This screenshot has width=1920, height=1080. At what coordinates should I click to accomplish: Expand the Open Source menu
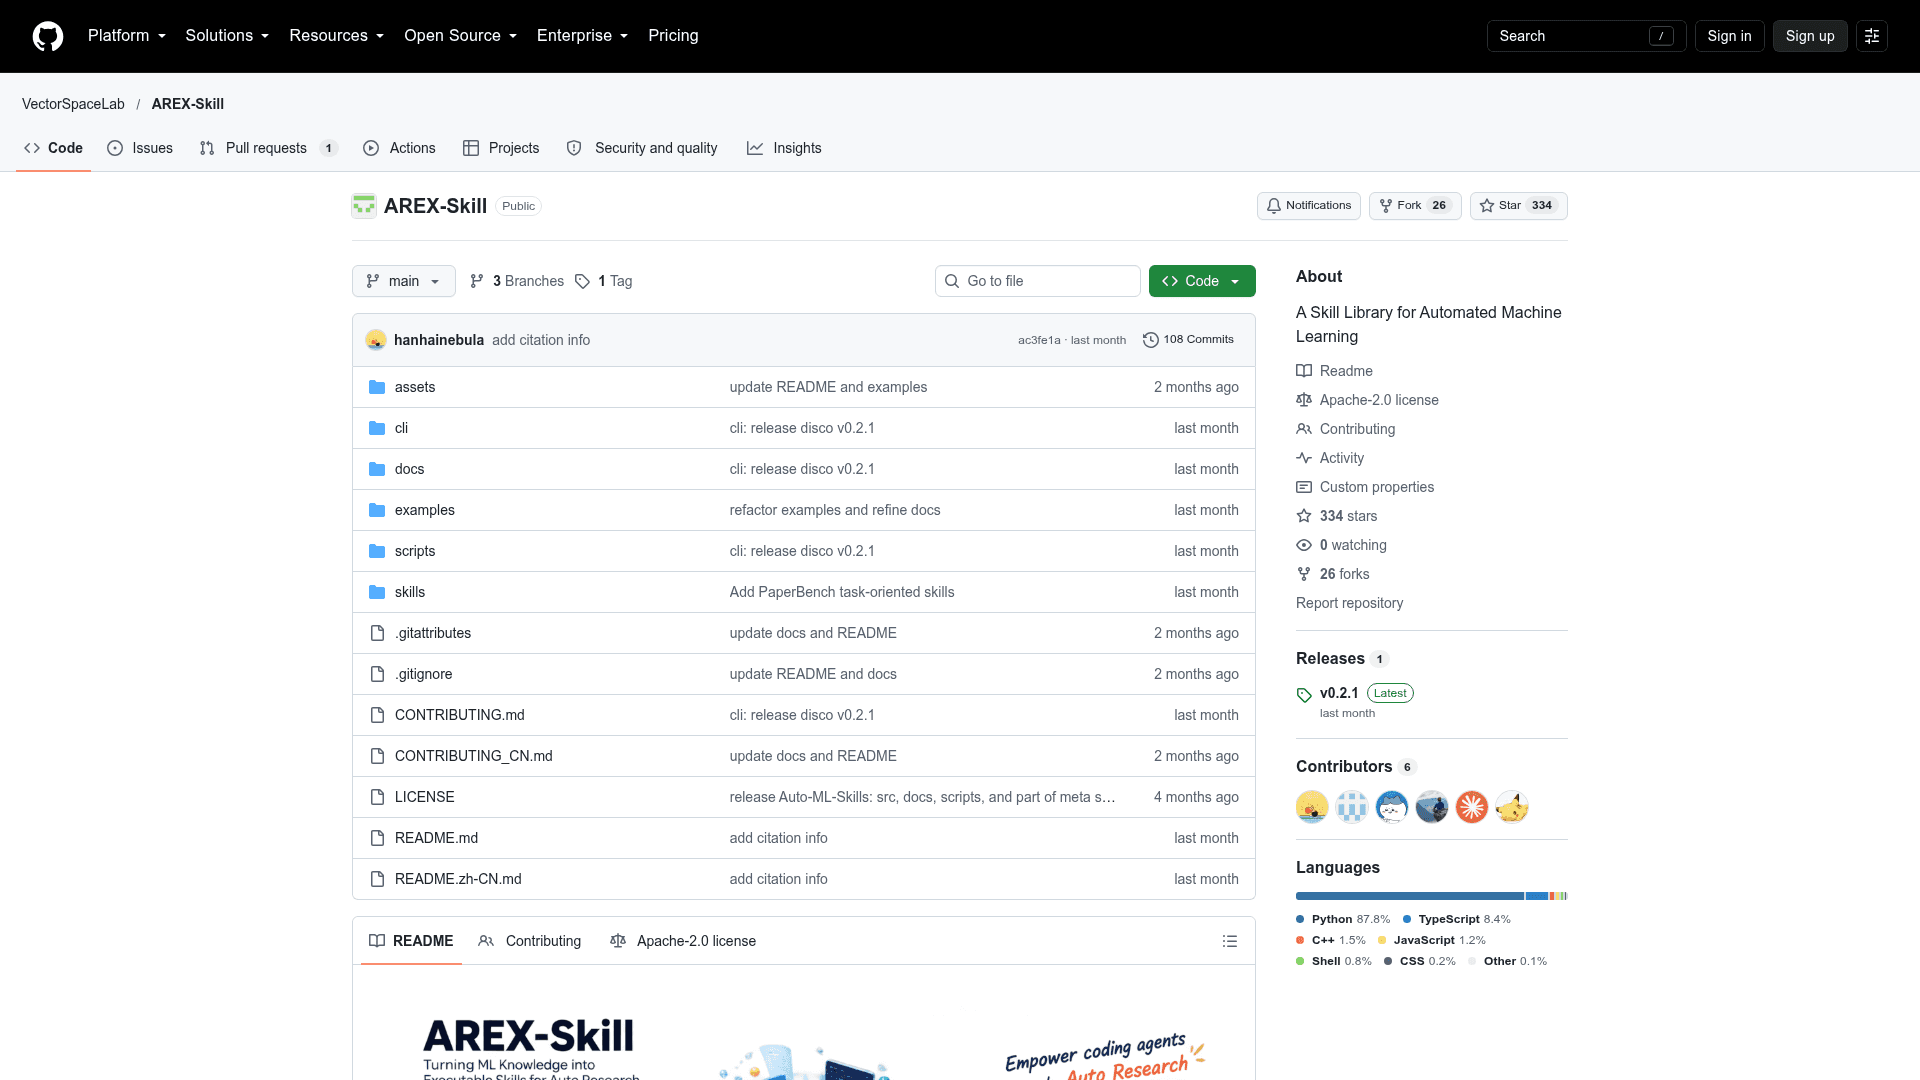point(461,36)
